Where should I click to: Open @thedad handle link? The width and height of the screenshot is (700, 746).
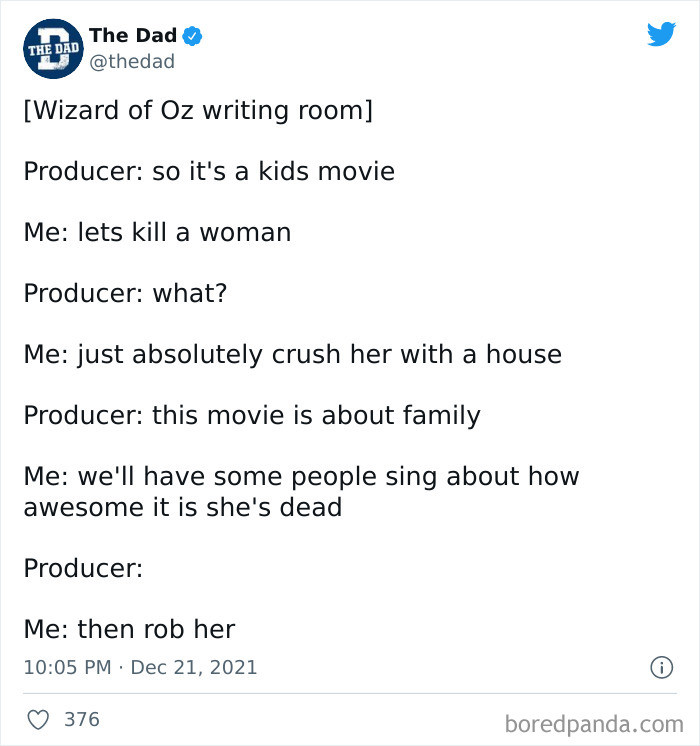[x=132, y=62]
